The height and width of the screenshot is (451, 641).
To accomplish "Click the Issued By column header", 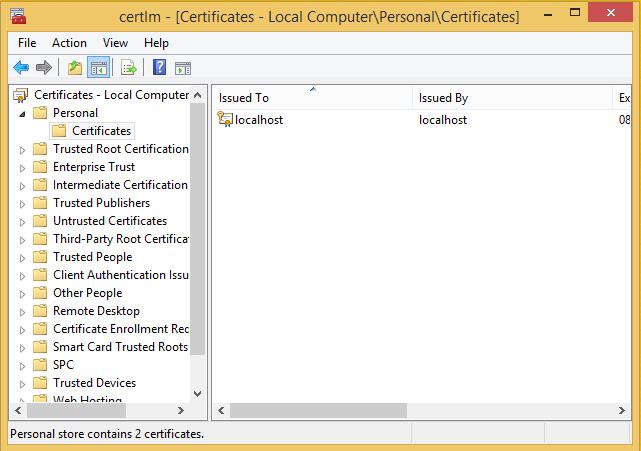I will [510, 98].
